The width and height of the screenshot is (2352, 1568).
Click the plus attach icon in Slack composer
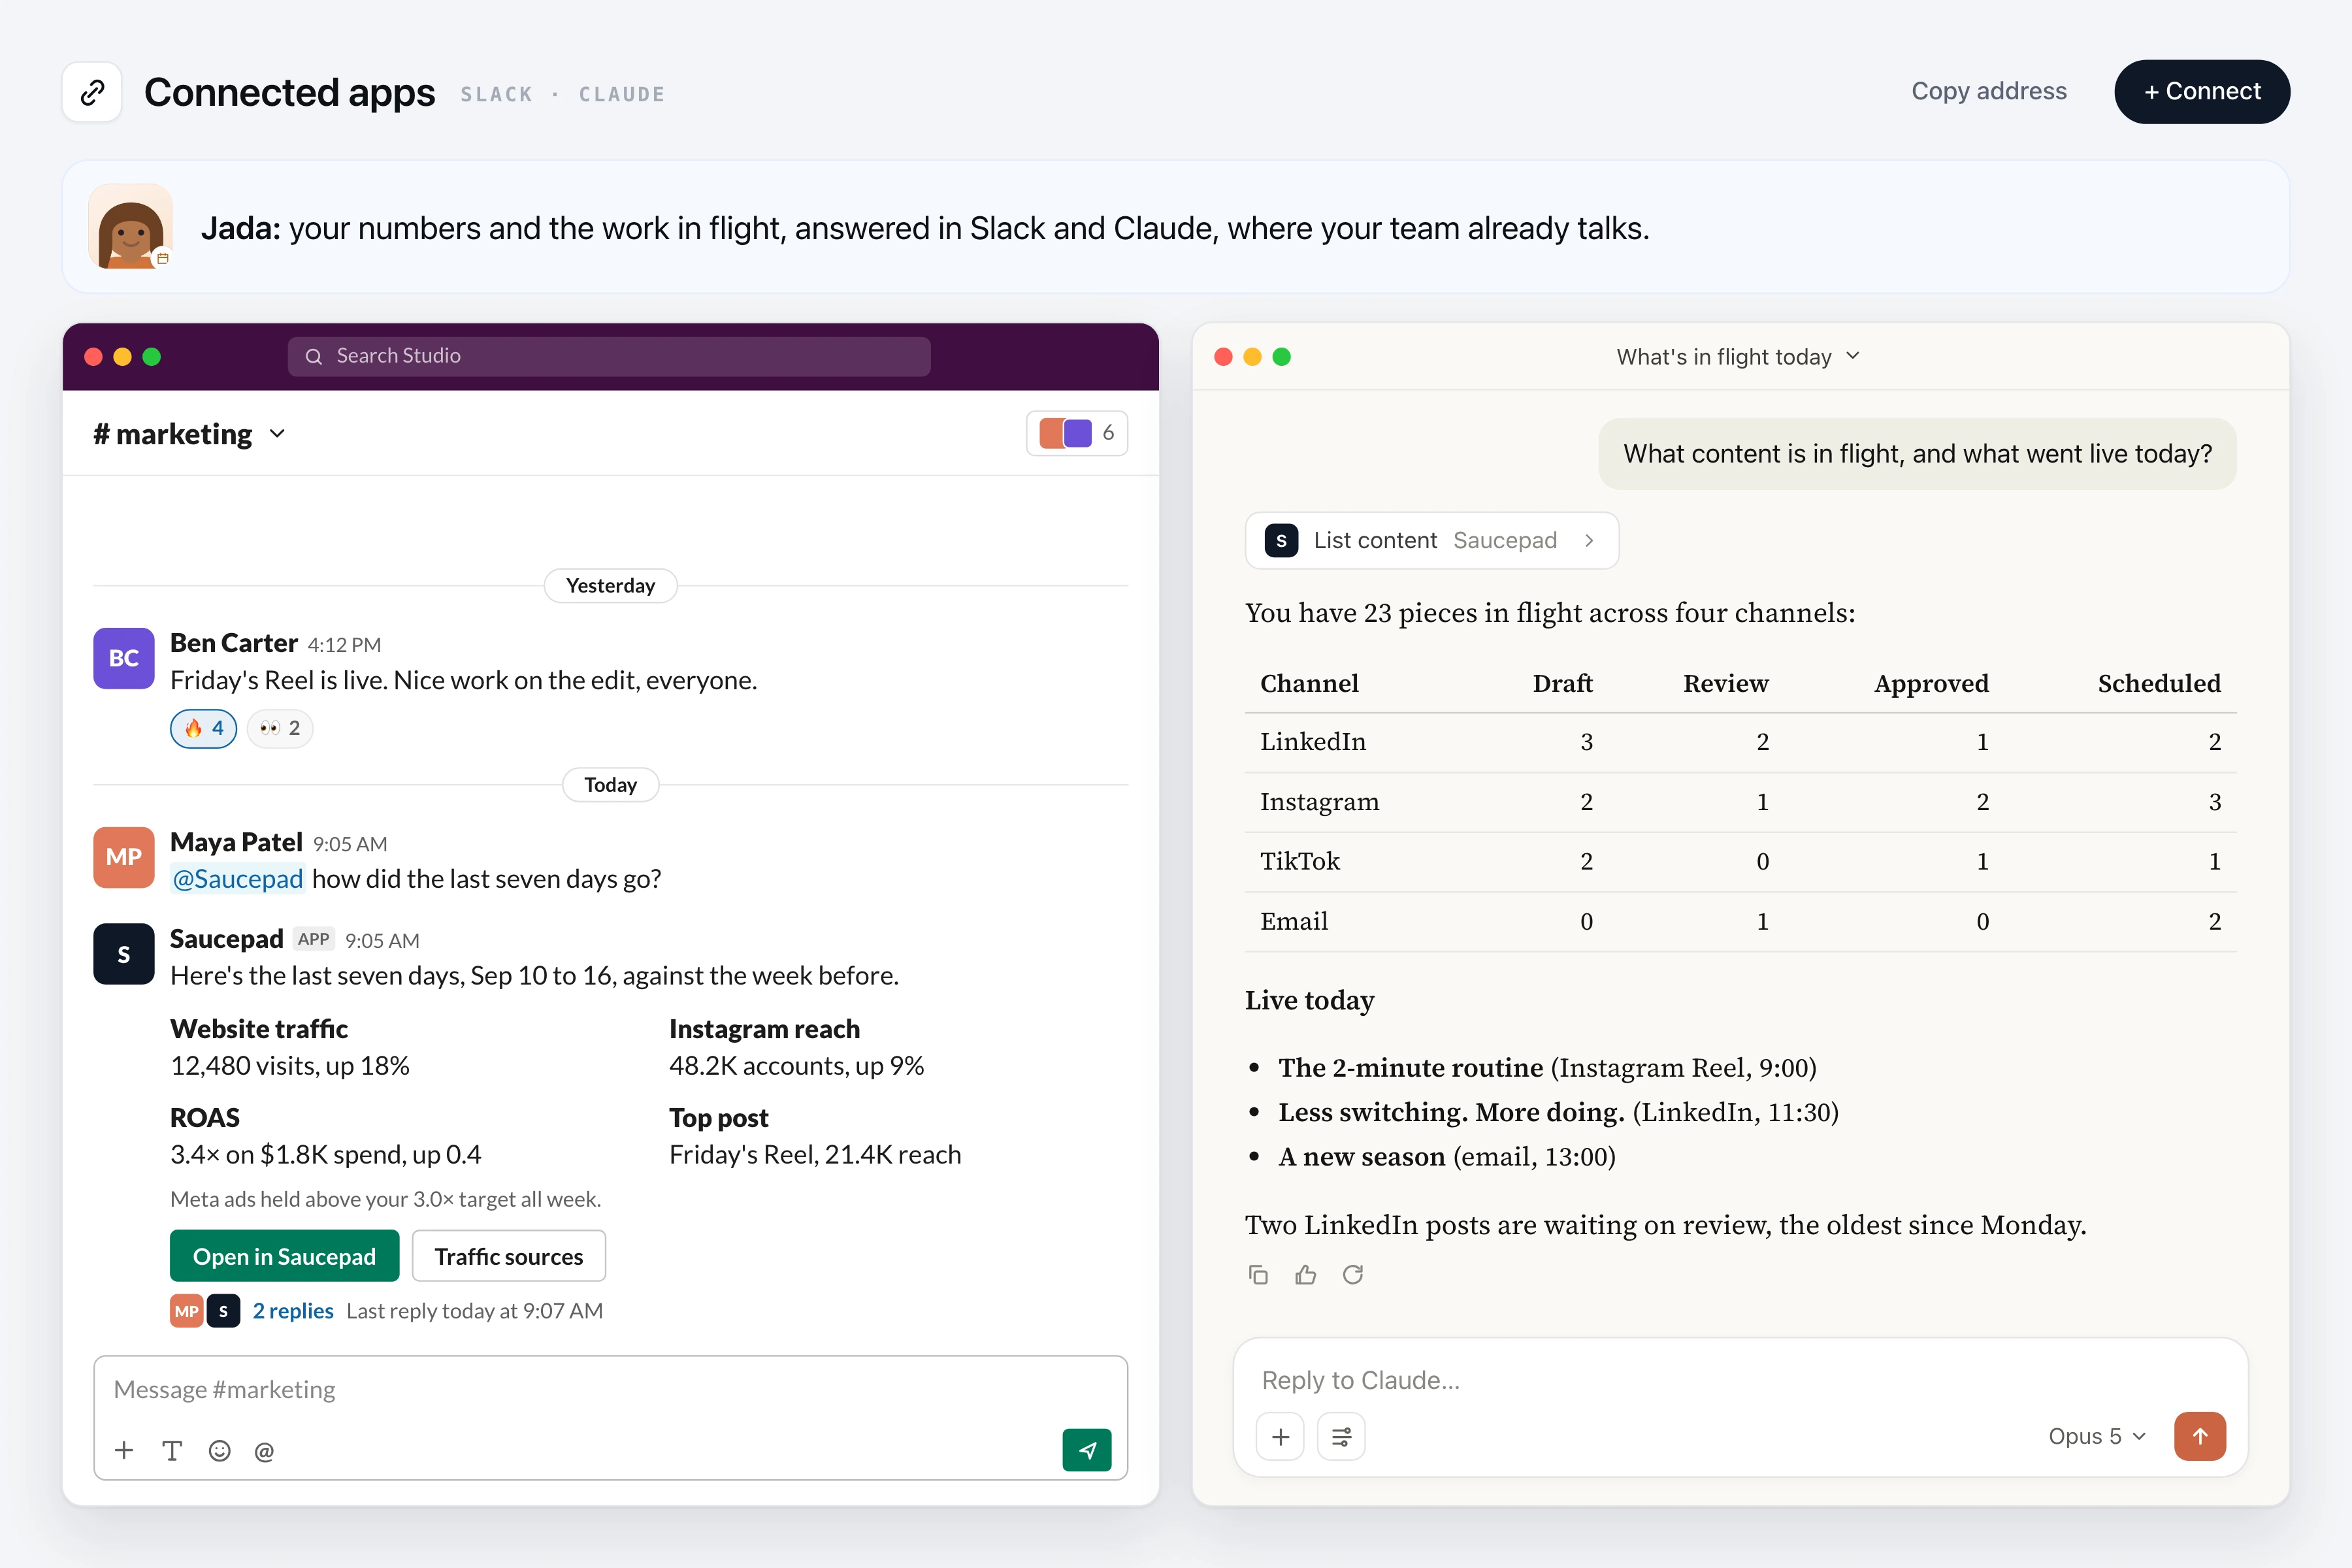(x=124, y=1450)
